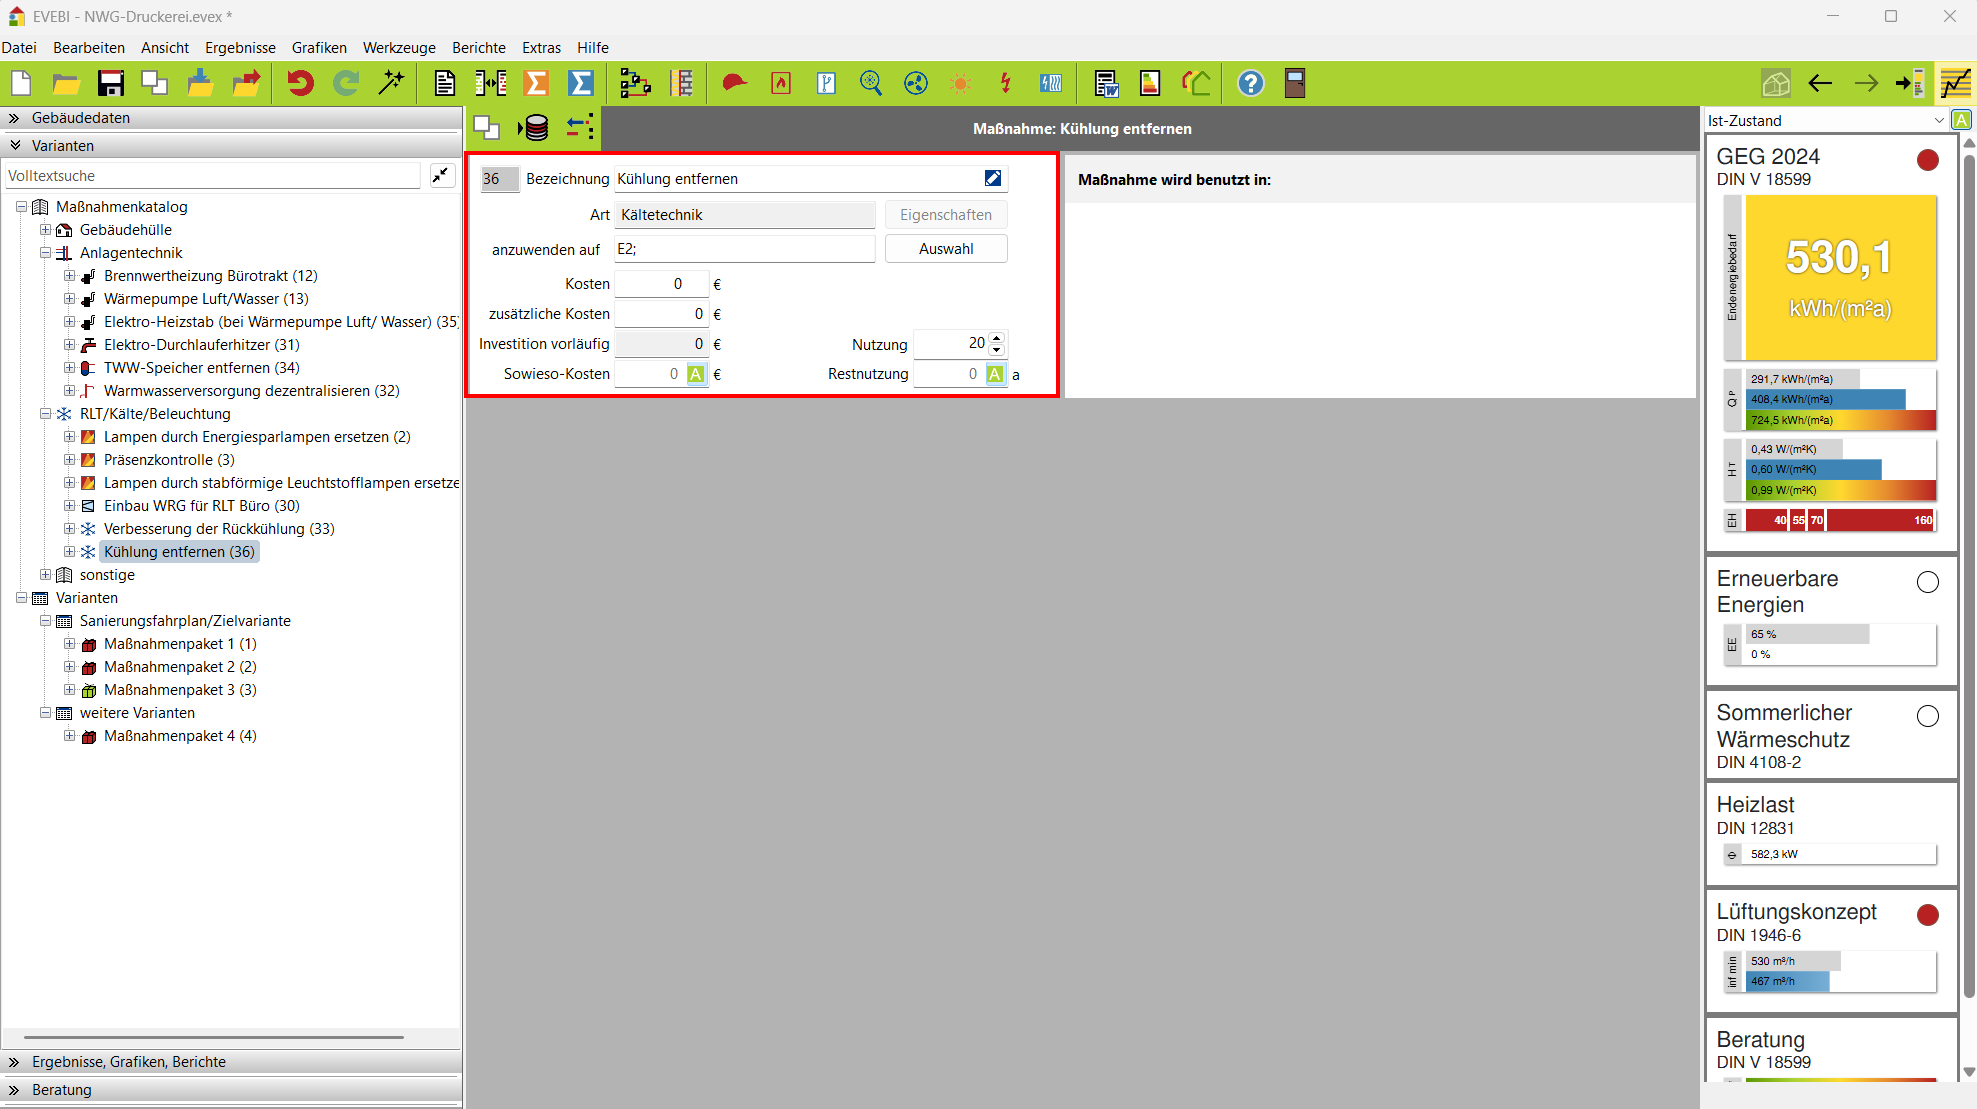
Task: Toggle automatic Sowieso-Kosten 'A' button
Action: pos(696,374)
